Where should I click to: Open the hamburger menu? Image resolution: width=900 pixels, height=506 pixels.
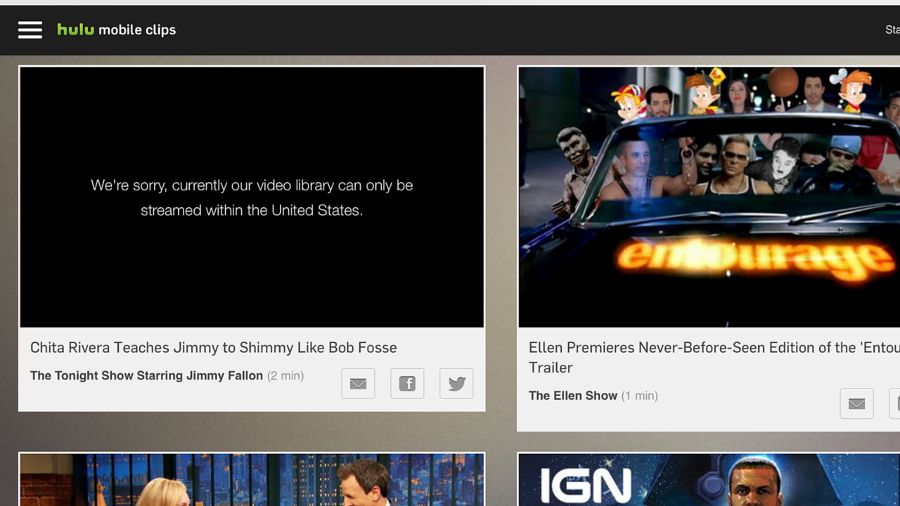30,30
